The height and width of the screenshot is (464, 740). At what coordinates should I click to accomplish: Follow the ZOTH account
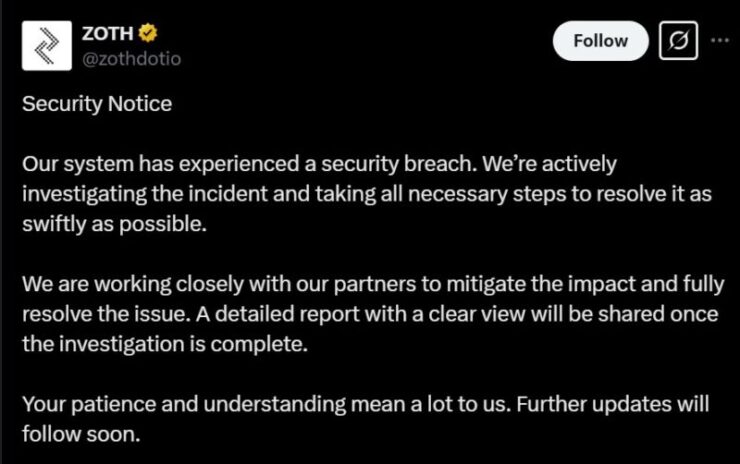point(600,41)
